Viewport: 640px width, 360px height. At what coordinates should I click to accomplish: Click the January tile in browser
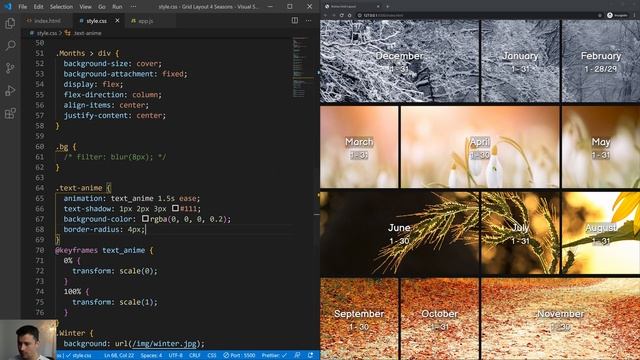click(x=520, y=61)
